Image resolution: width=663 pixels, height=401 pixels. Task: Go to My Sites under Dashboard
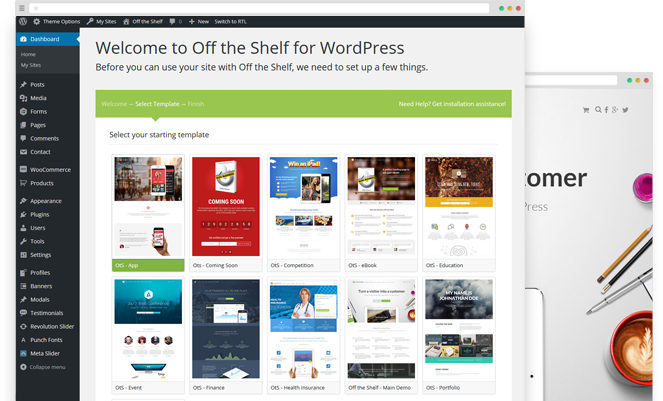tap(31, 65)
